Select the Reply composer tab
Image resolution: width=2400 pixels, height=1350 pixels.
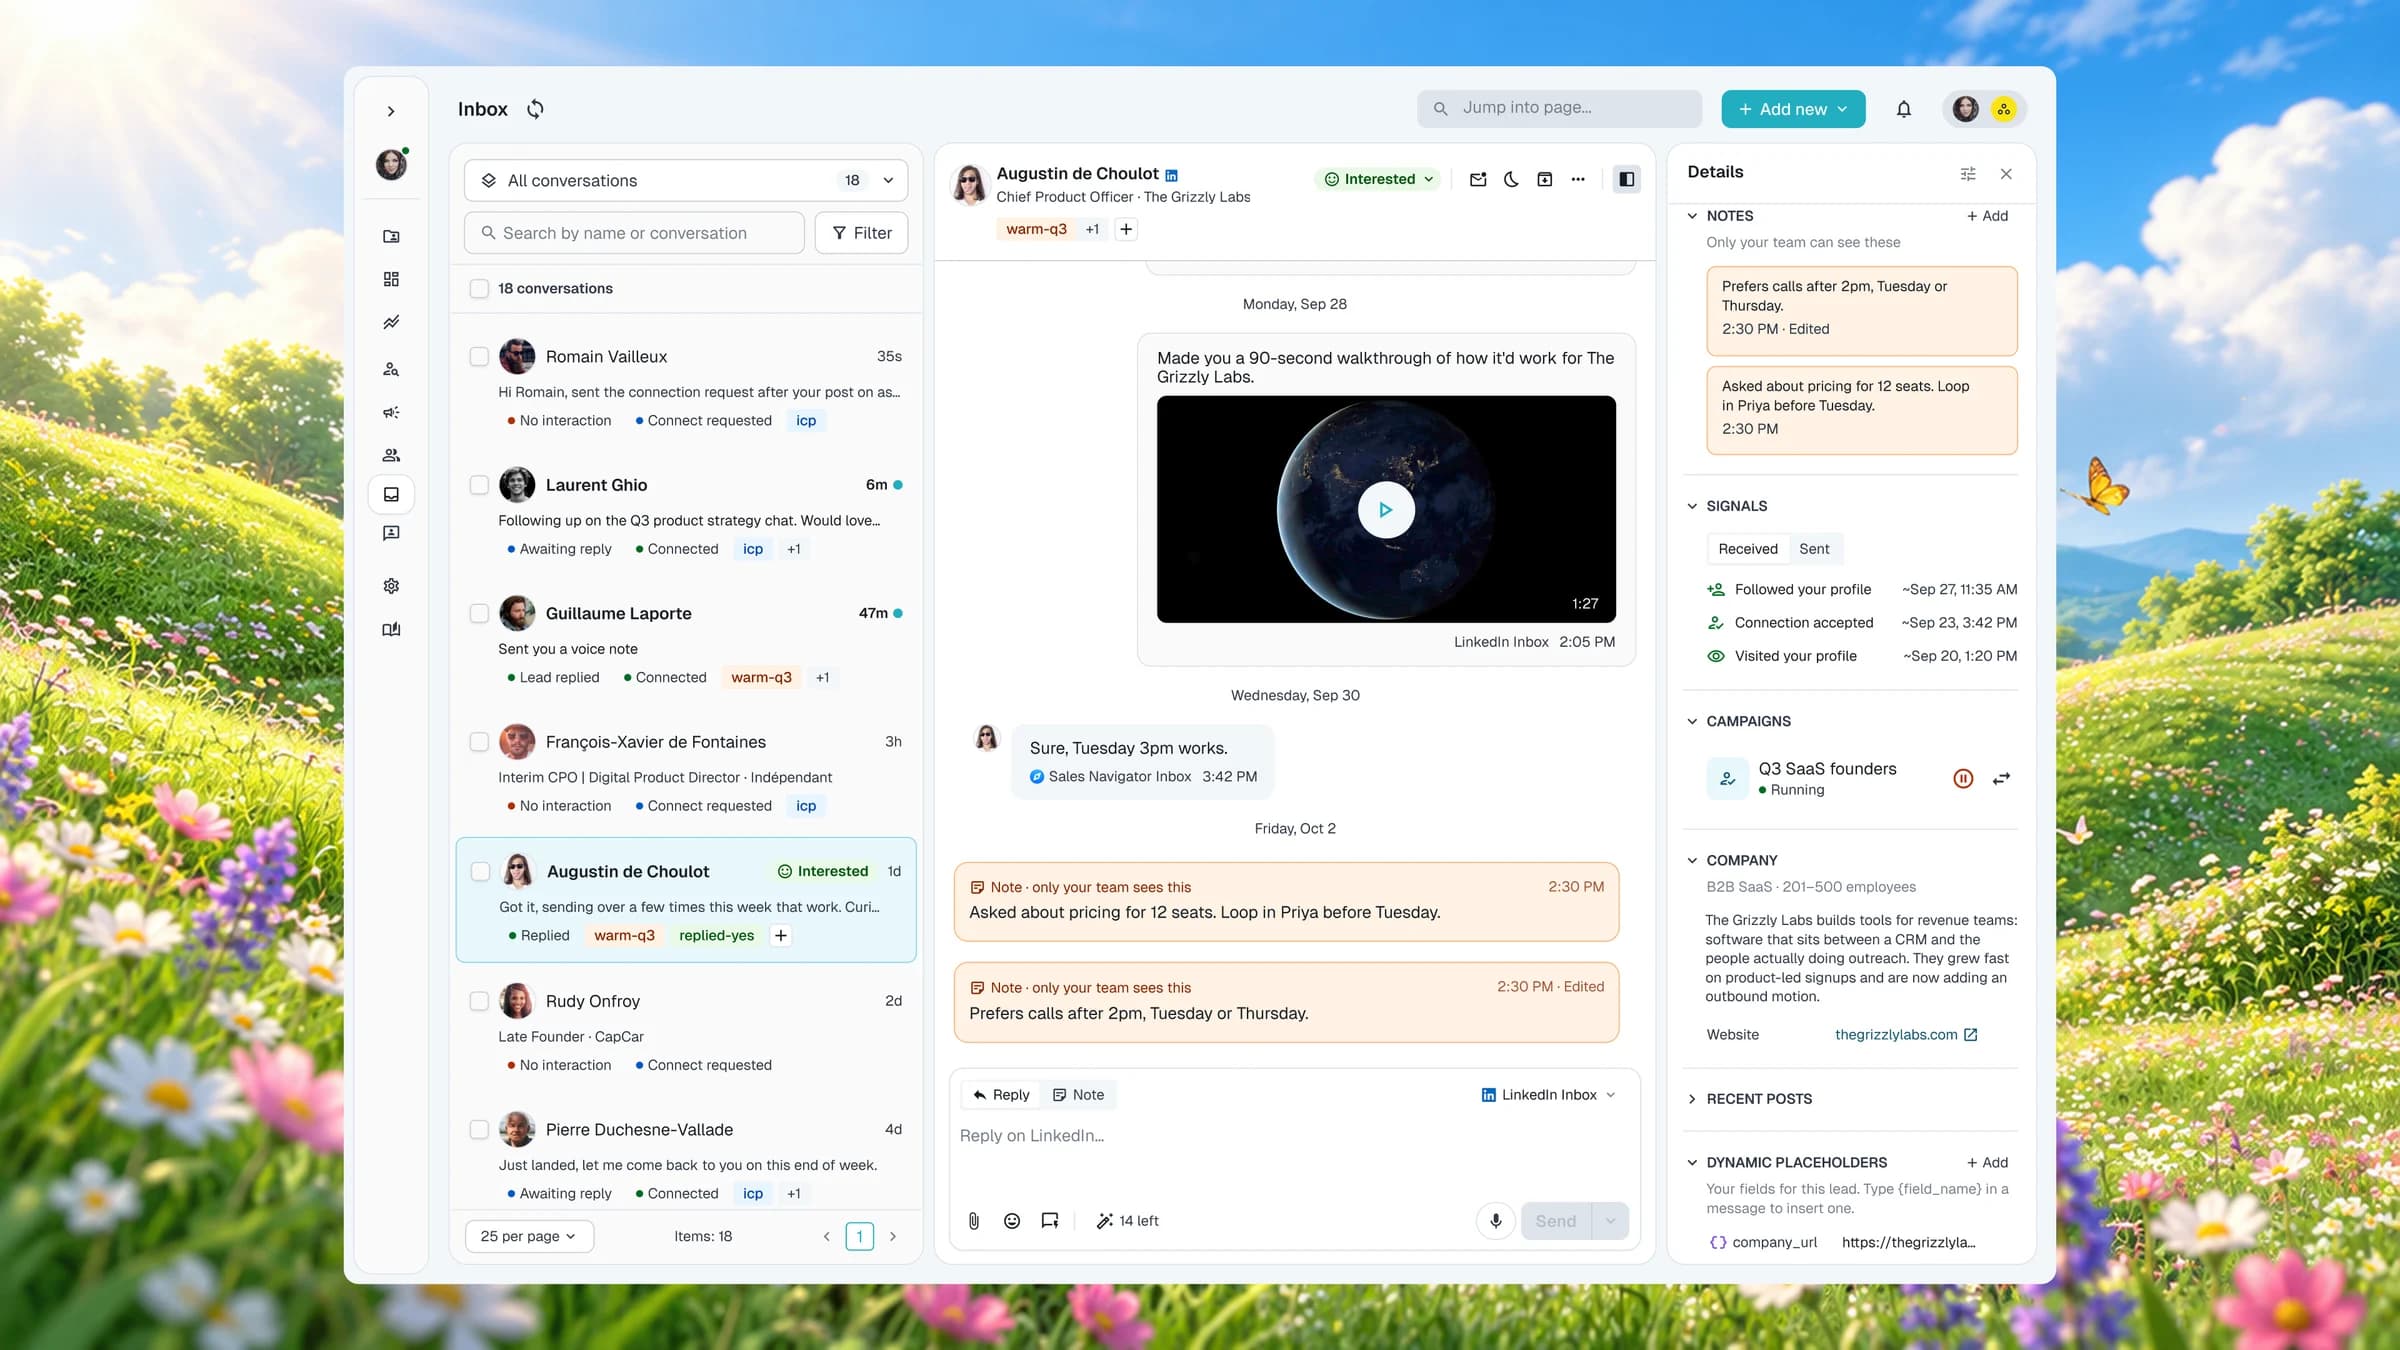1001,1095
